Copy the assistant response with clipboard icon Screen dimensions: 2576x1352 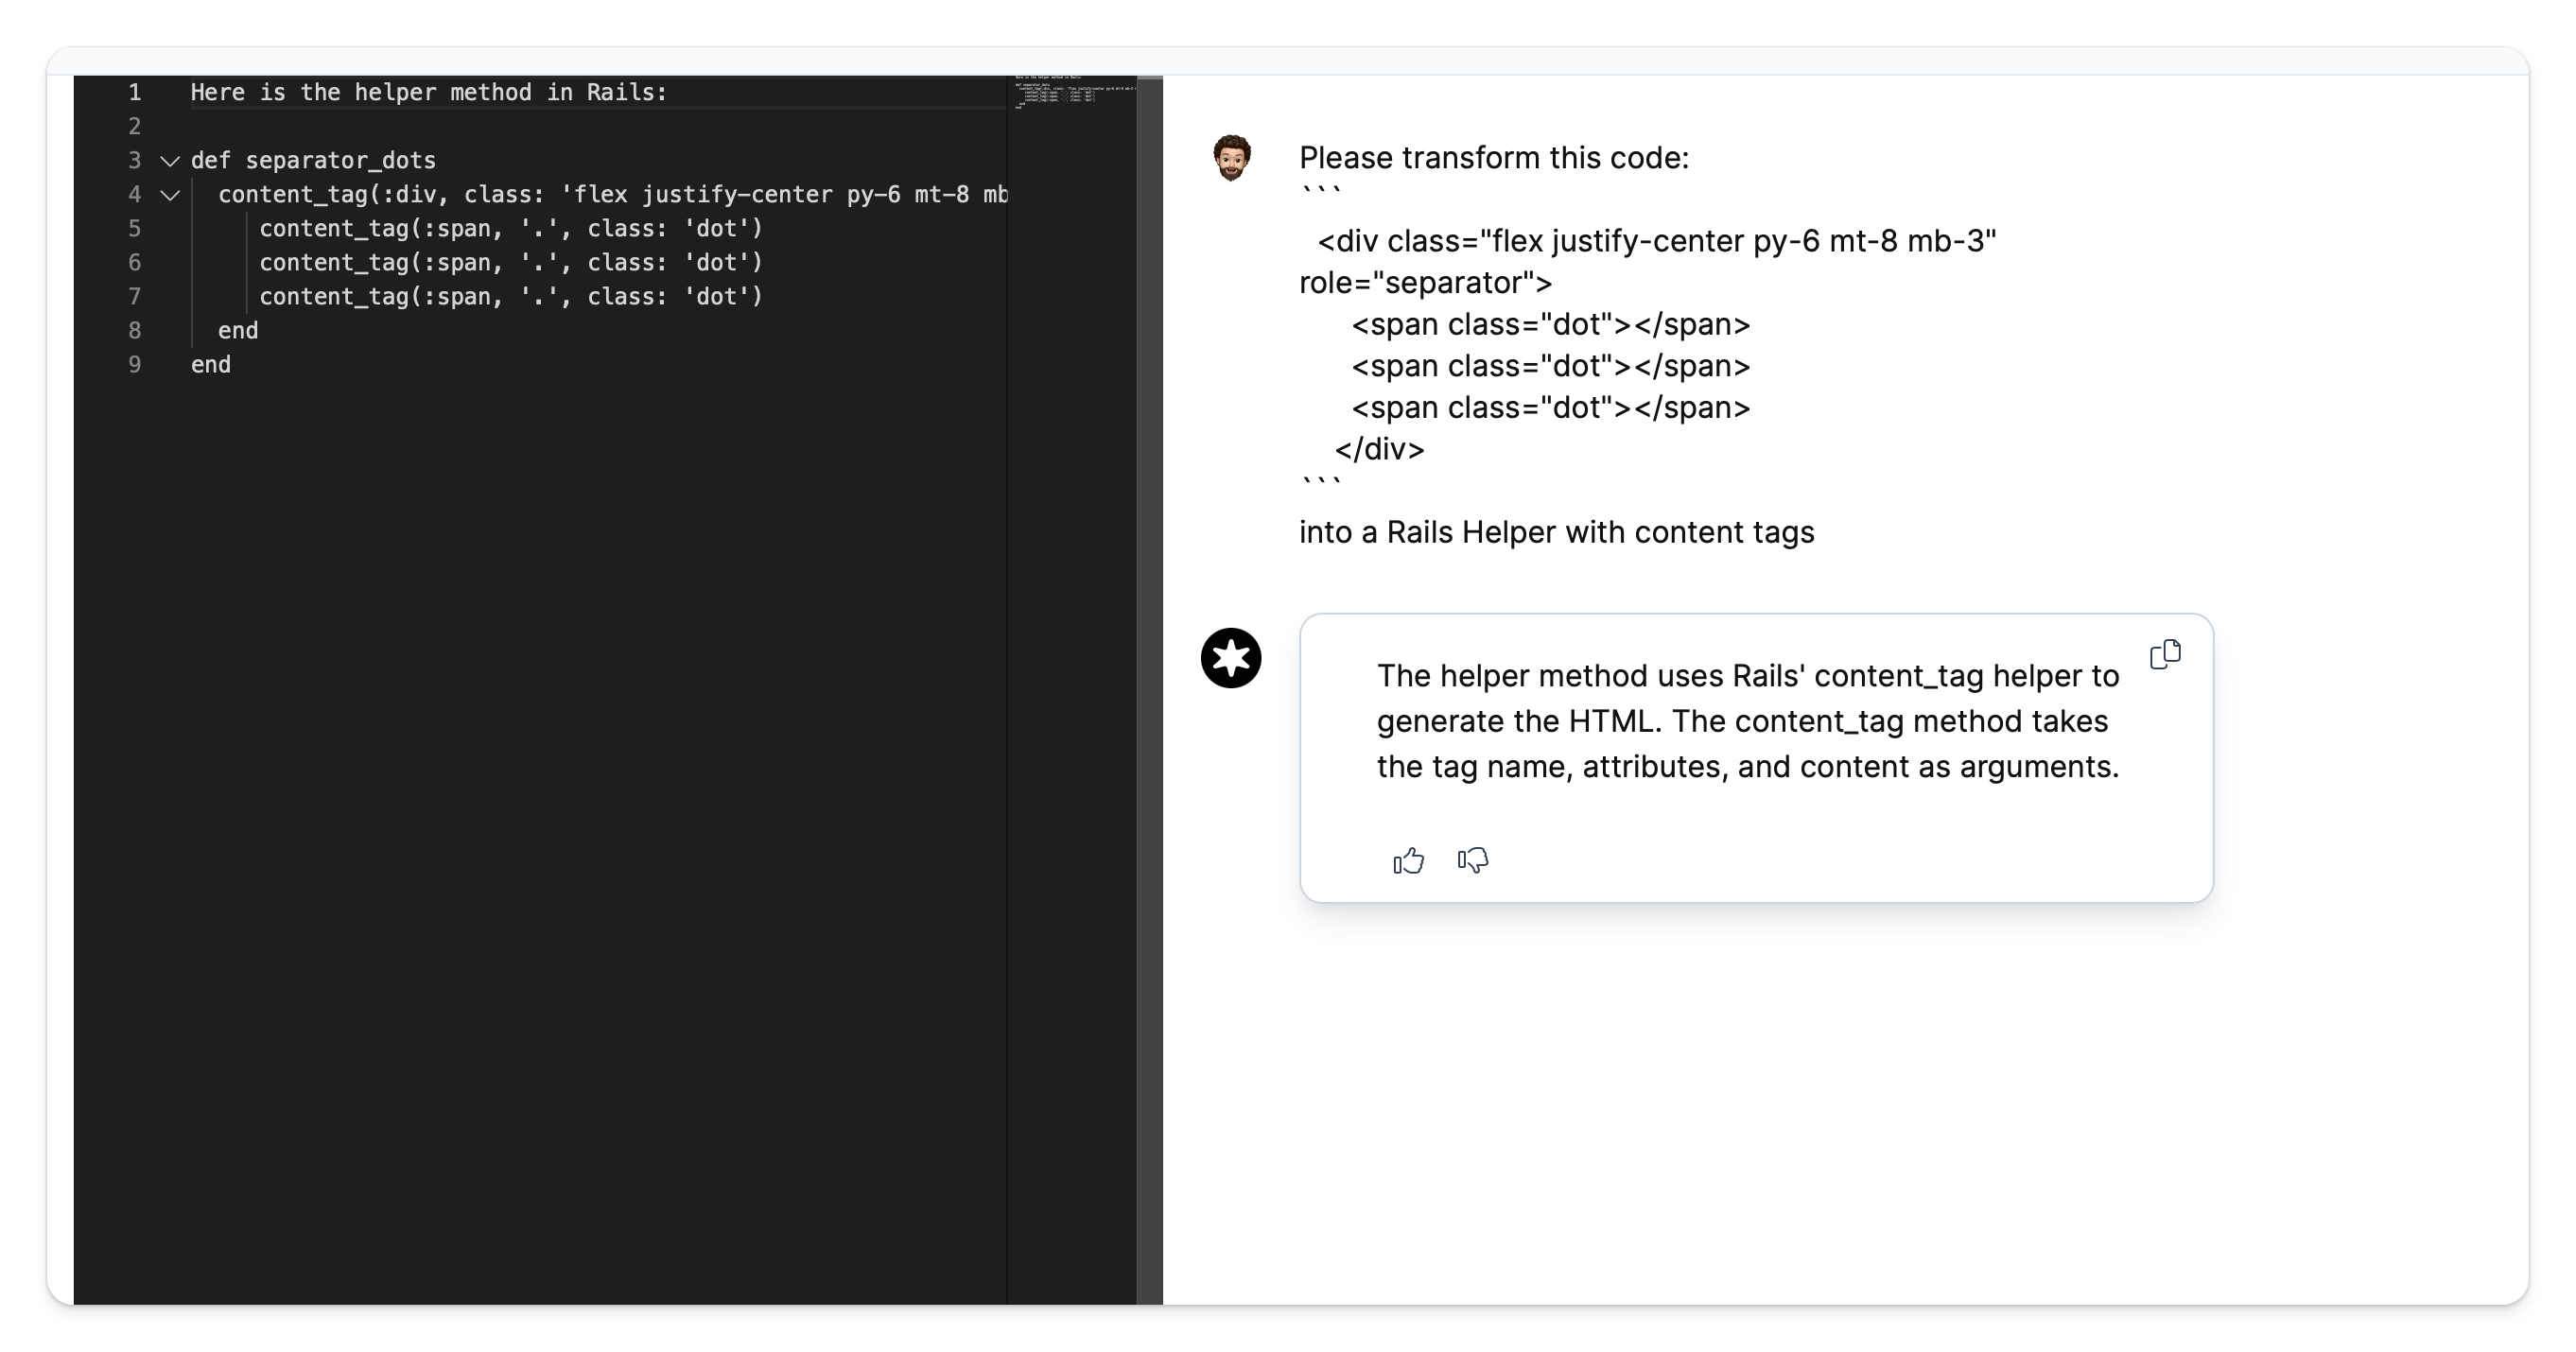(x=2165, y=654)
